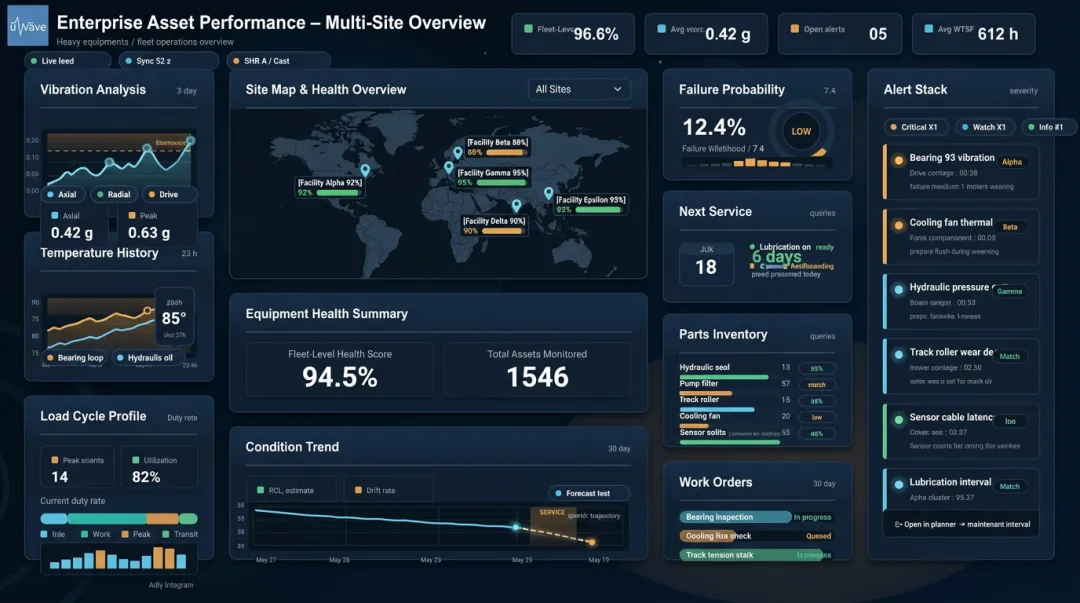Screen dimensions: 1080x603
Task: Click the Facility Beta map pin
Action: 458,153
